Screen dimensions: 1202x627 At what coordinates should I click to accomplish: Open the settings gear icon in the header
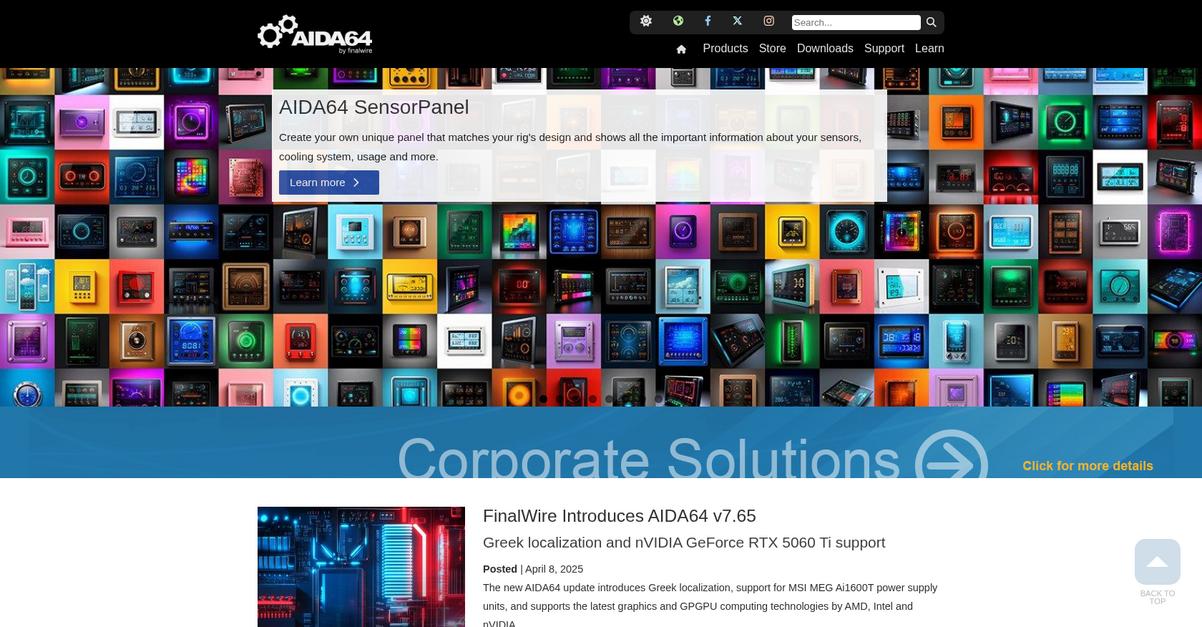point(646,21)
